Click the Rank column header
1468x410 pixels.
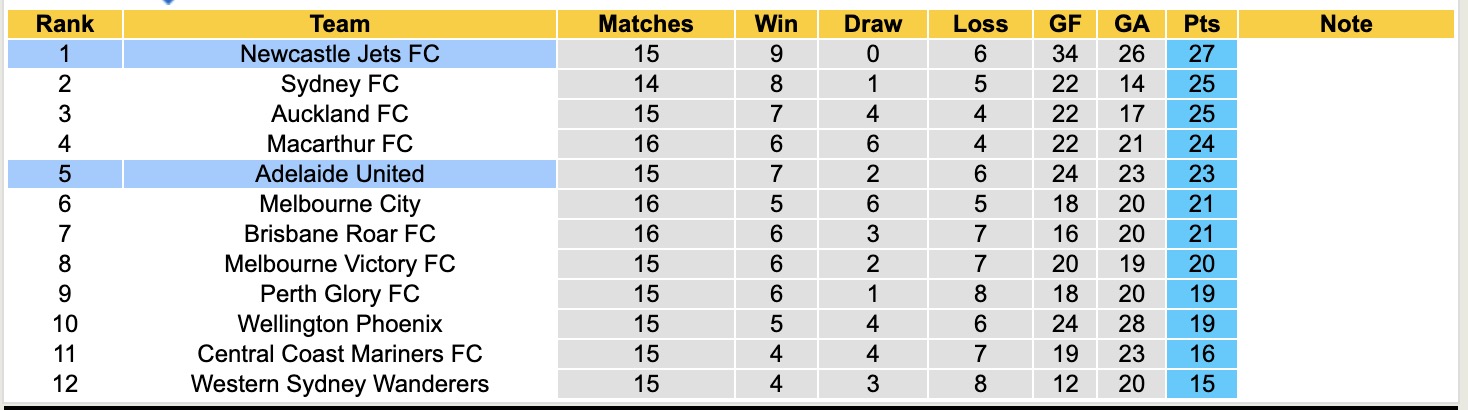pos(64,24)
